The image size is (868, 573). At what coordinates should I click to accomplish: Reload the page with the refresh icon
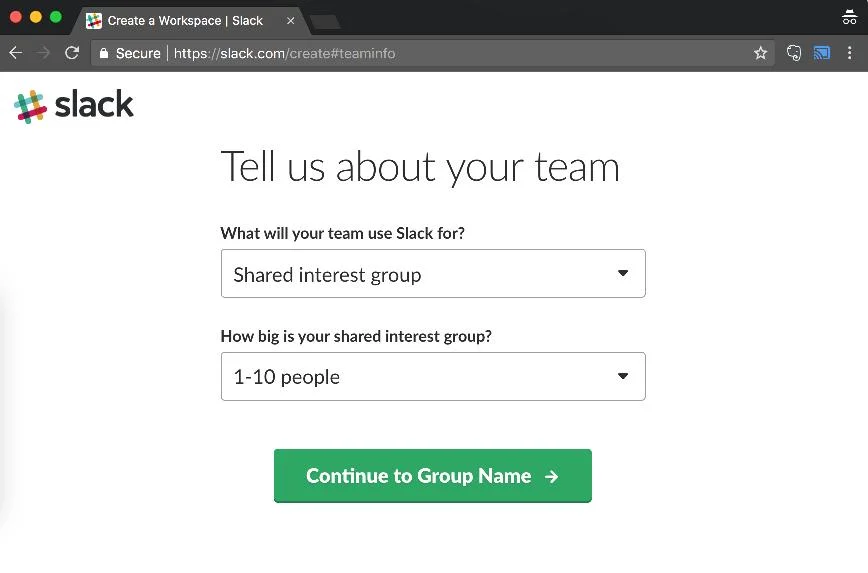pos(71,53)
